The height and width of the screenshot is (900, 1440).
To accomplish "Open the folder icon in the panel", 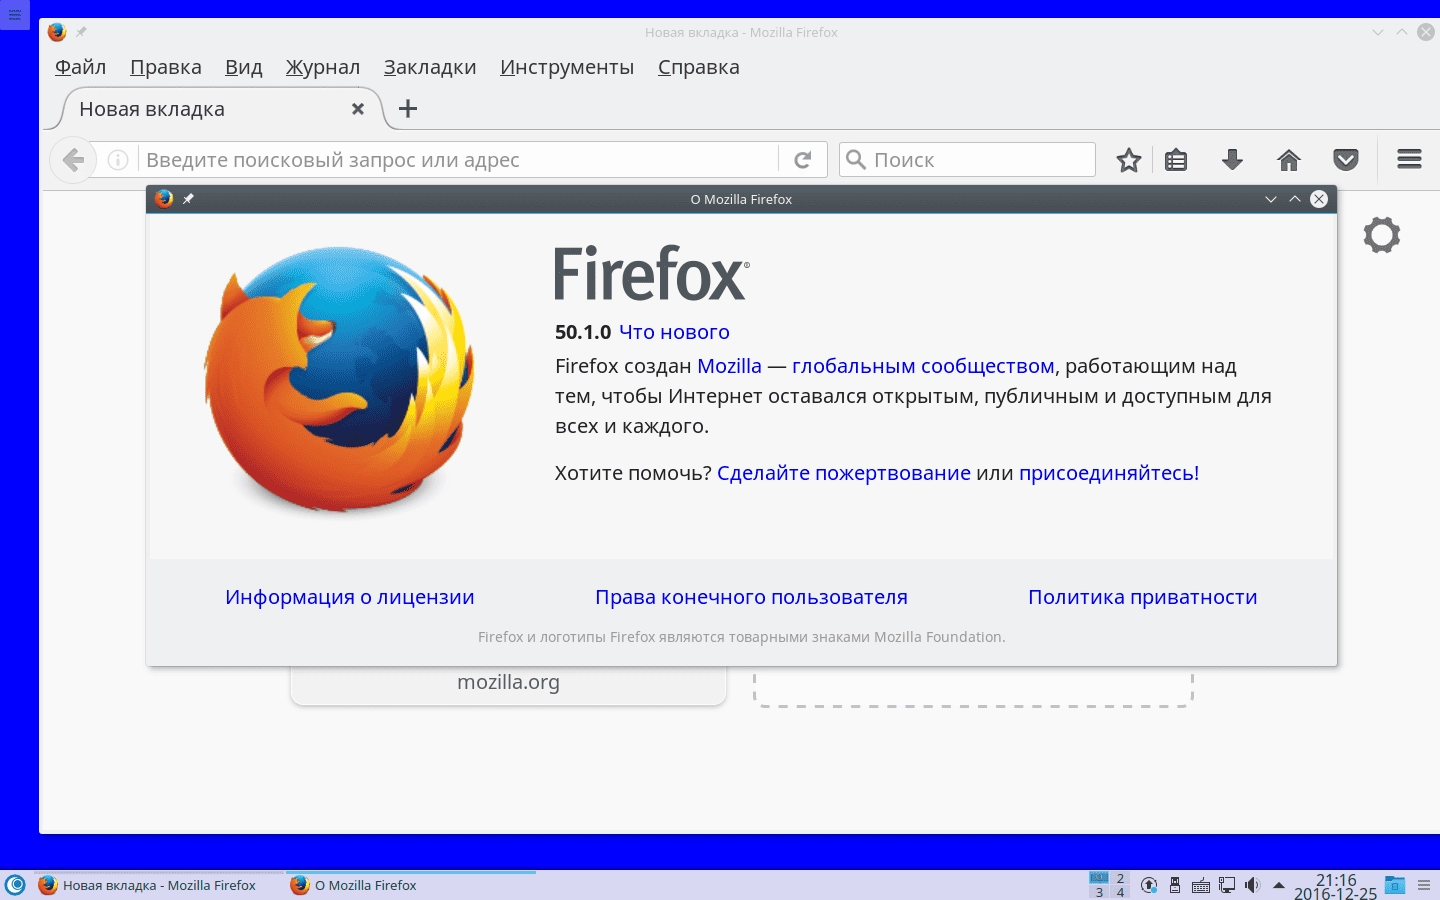I will pyautogui.click(x=1395, y=885).
